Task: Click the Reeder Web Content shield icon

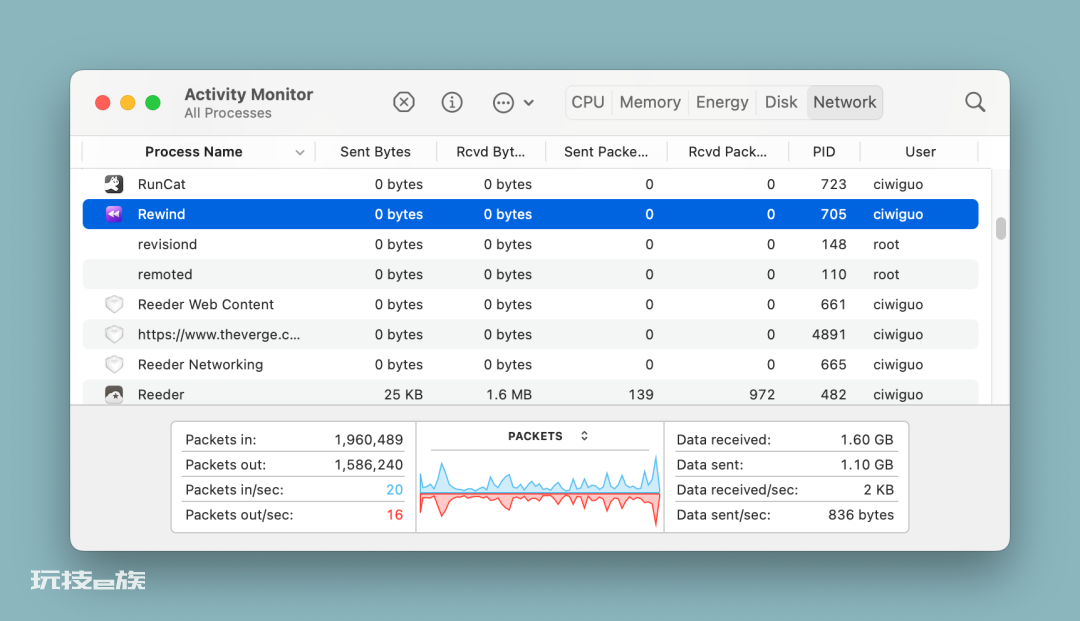Action: tap(114, 304)
